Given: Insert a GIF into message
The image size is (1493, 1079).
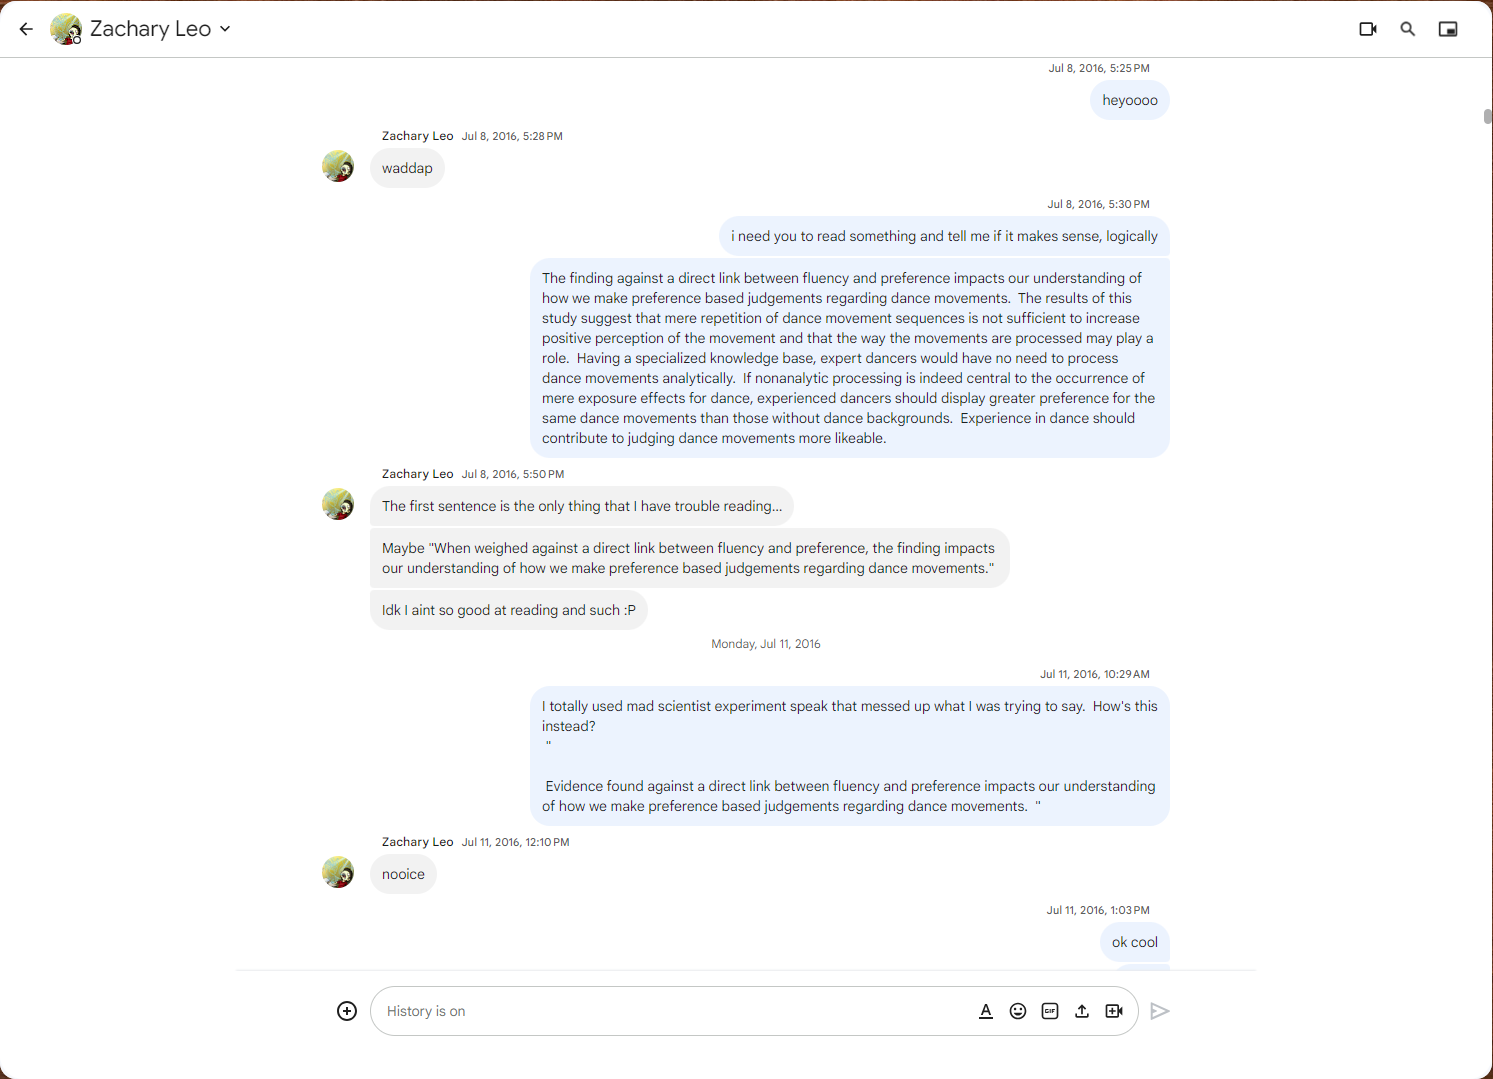Looking at the screenshot, I should (x=1050, y=1011).
